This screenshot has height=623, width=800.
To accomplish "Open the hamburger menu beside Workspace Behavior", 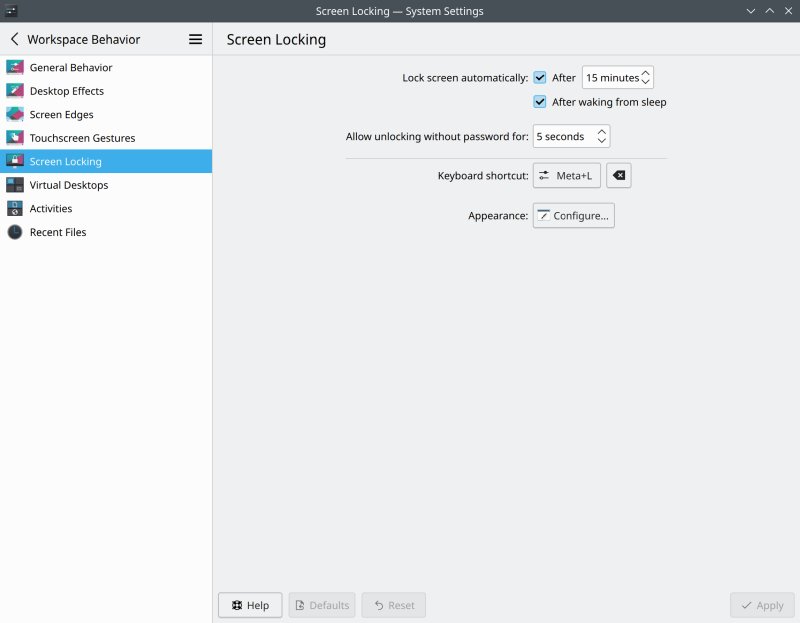I will coord(195,39).
